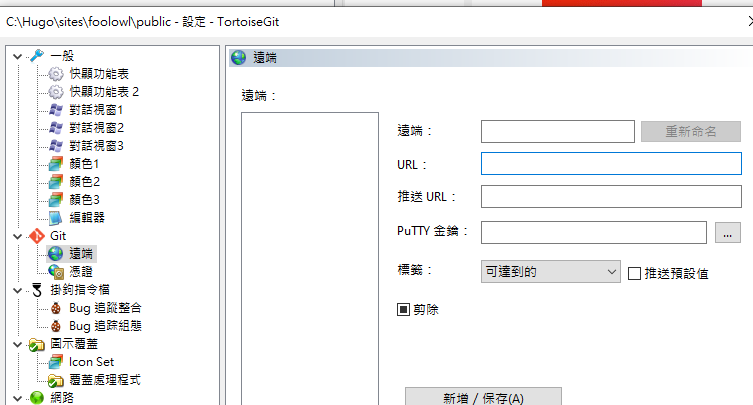Close the TortoiseGit settings window
The width and height of the screenshot is (753, 405).
[x=750, y=21]
